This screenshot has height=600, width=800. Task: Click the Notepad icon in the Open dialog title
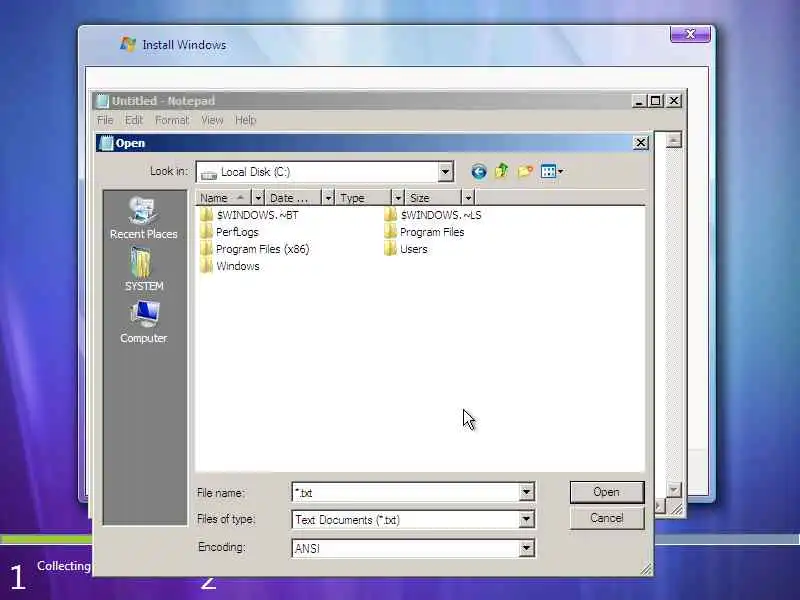tap(106, 143)
